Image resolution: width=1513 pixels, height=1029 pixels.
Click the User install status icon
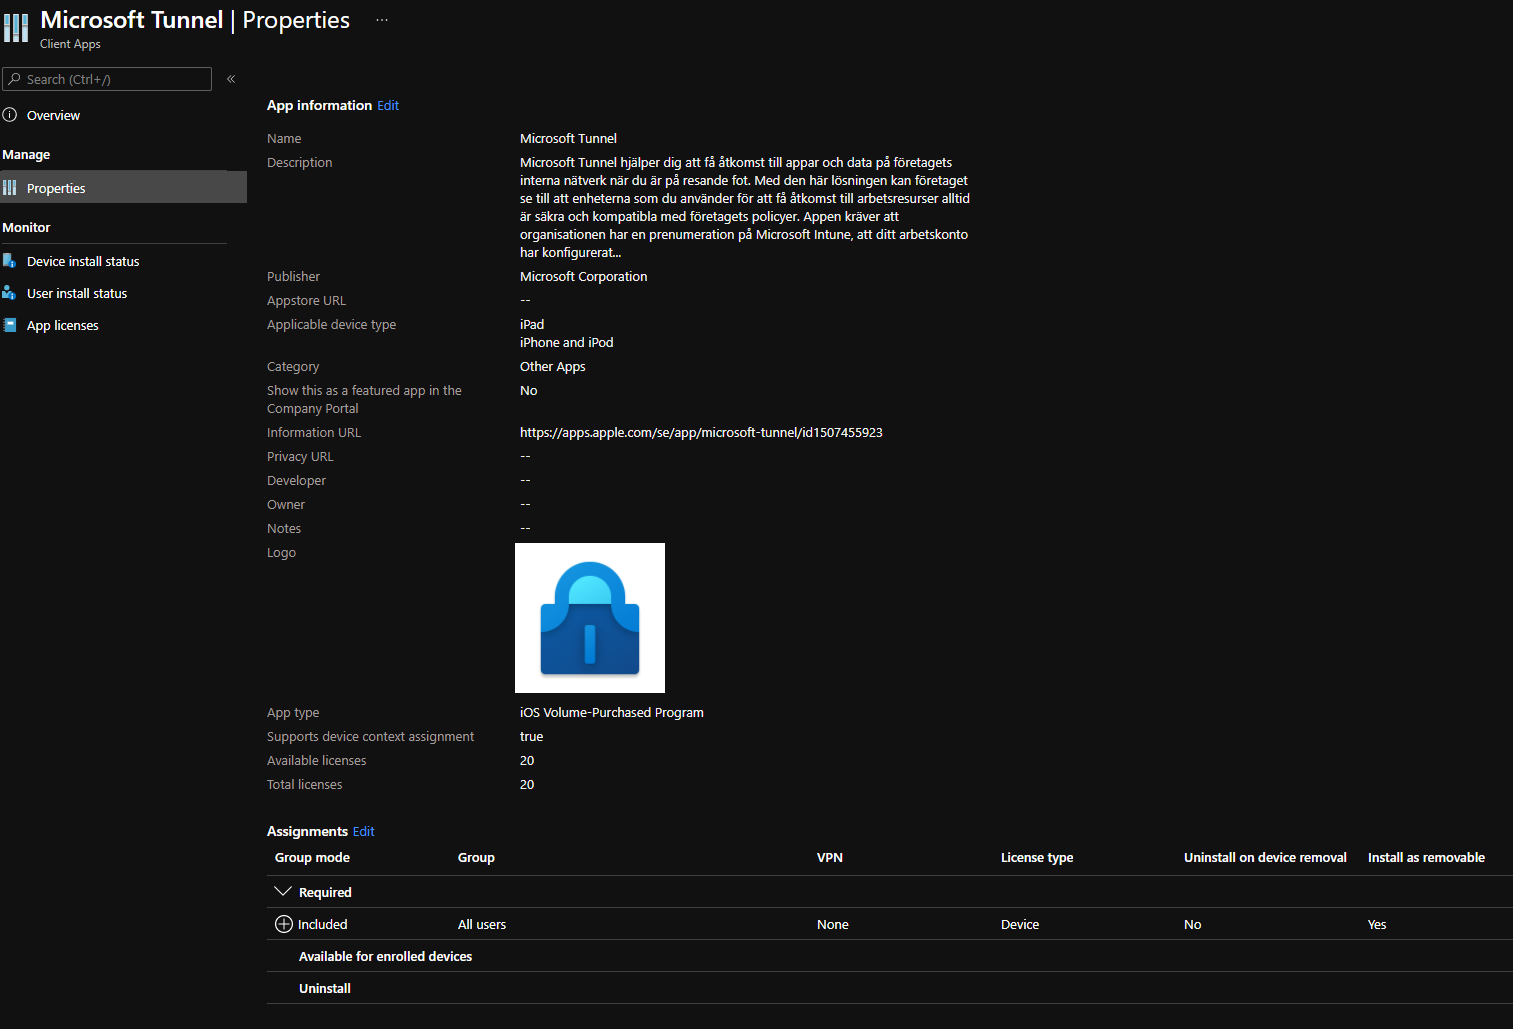point(10,293)
